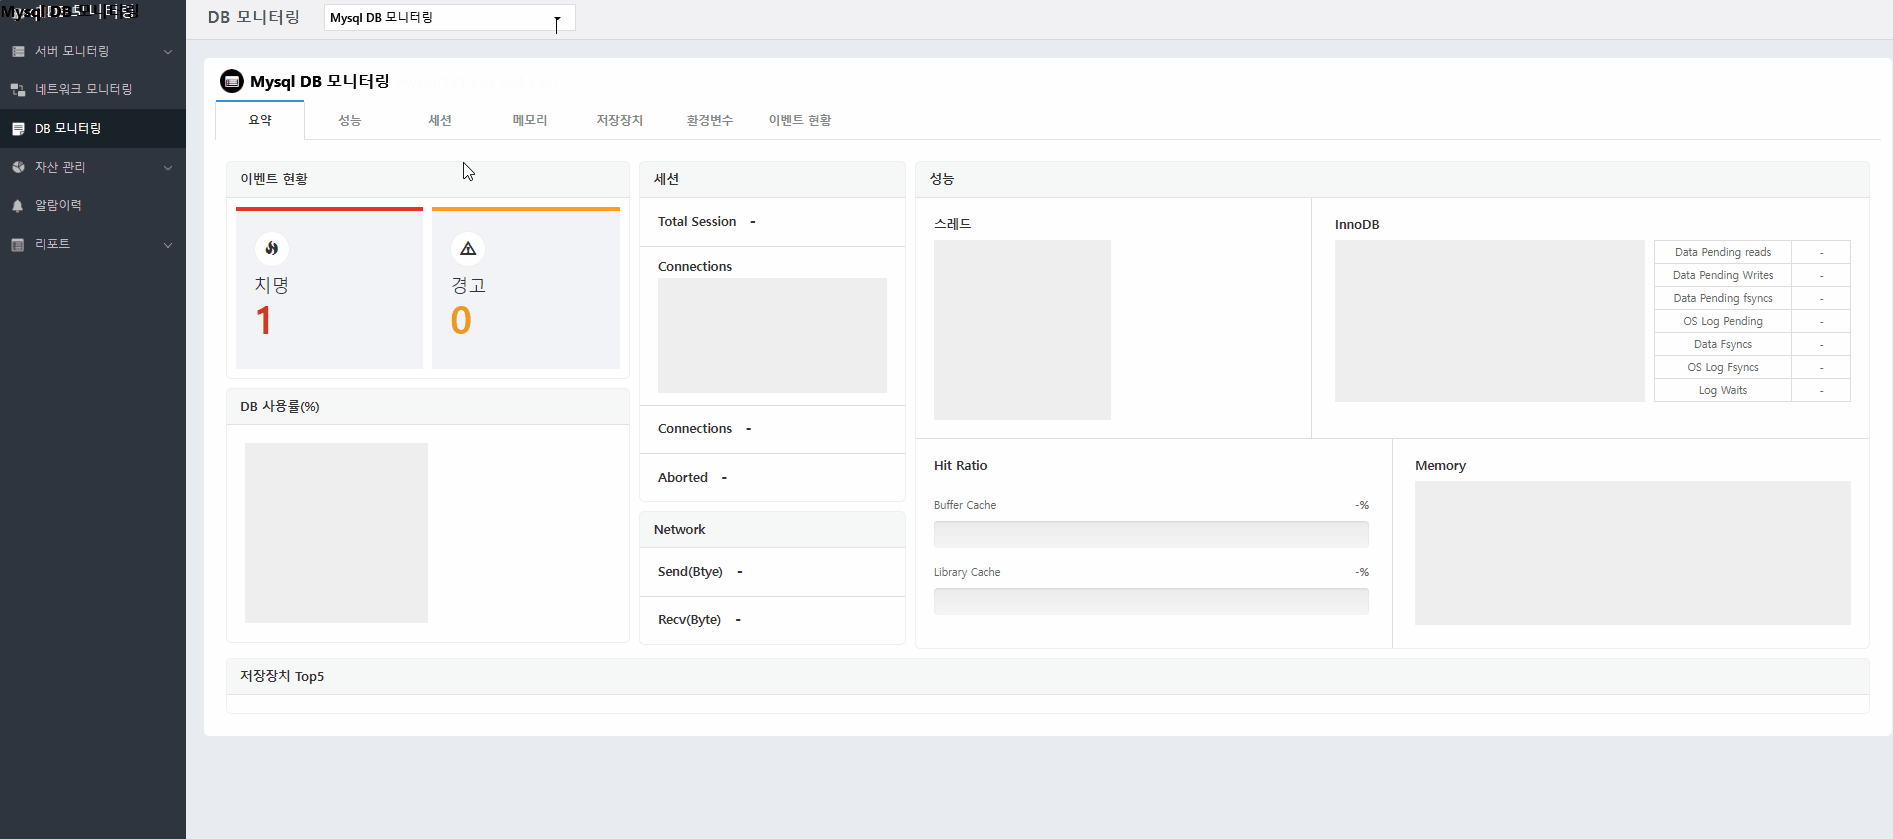Switch to the 세션 tab

click(x=440, y=120)
